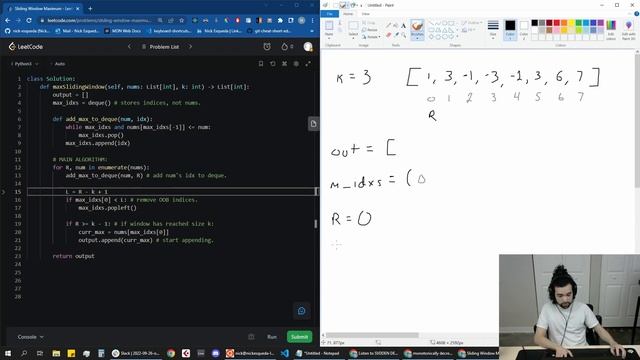Switch to the Notepad window on taskbar
Viewport: 640px width, 360px height.
coord(318,353)
